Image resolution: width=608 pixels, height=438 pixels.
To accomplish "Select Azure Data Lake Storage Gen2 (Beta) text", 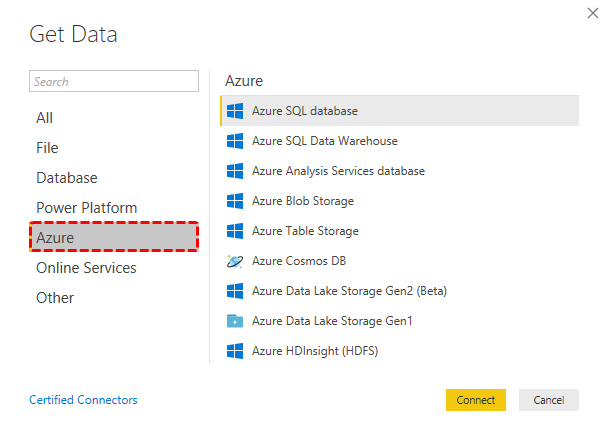I will click(349, 291).
